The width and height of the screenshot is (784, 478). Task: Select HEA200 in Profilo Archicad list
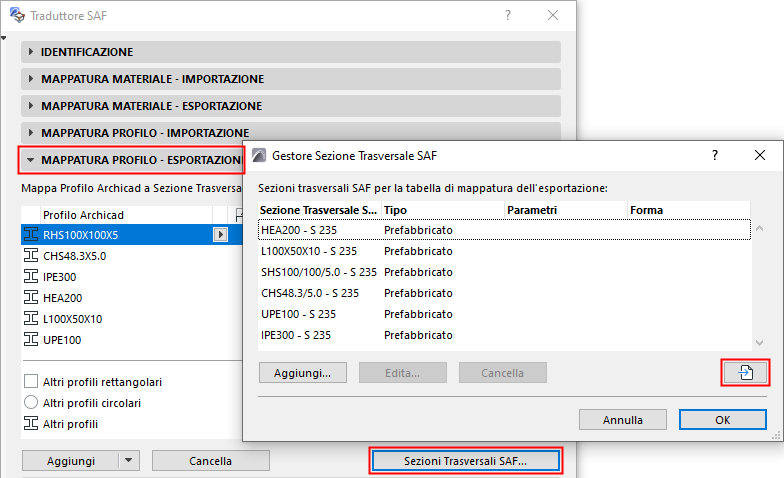tap(62, 298)
